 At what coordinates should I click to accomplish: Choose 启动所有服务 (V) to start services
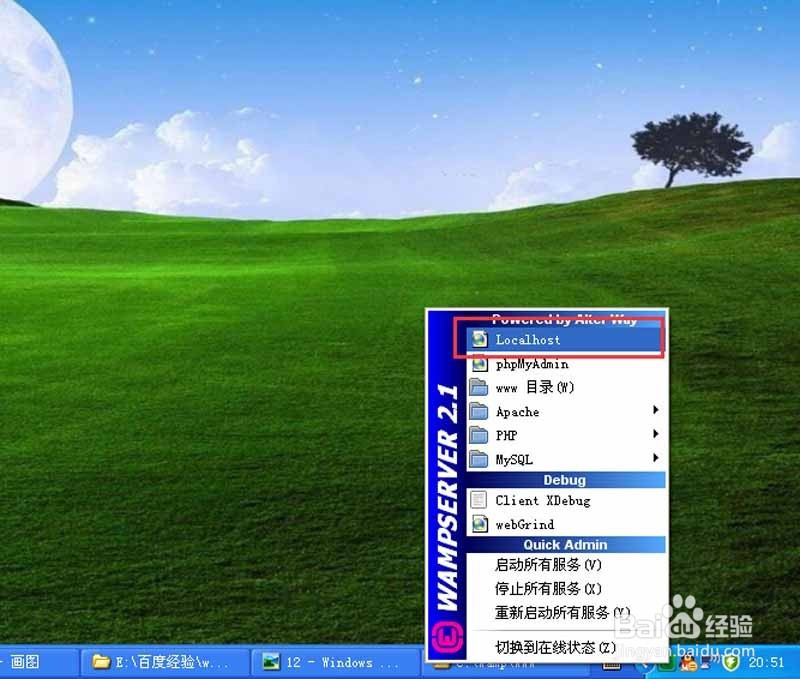565,565
